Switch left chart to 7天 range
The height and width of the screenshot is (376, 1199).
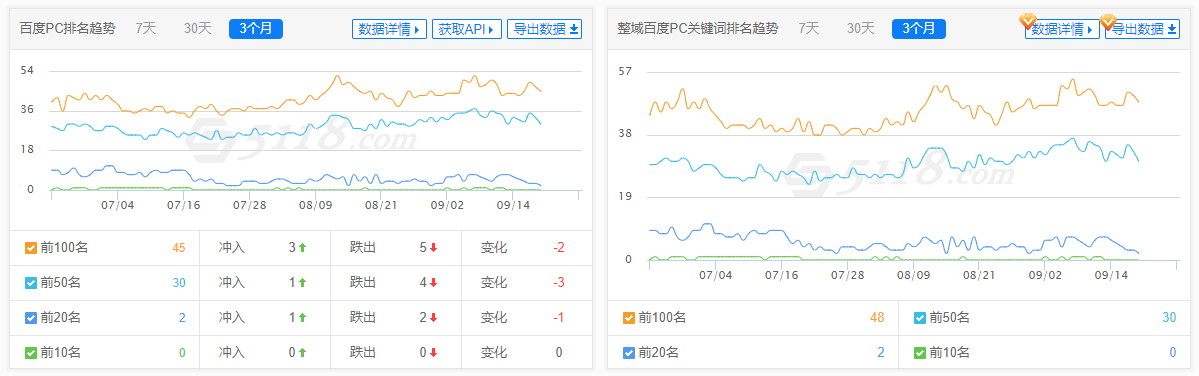tap(146, 28)
